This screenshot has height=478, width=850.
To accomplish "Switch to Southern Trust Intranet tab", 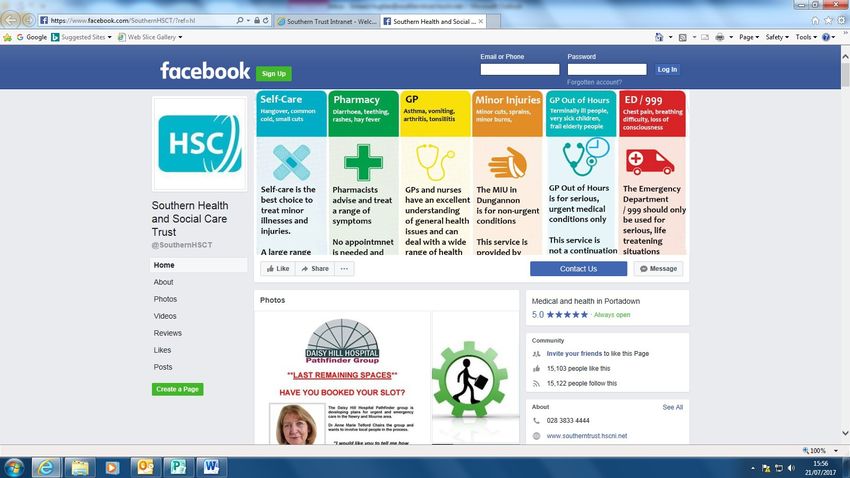I will 327,21.
